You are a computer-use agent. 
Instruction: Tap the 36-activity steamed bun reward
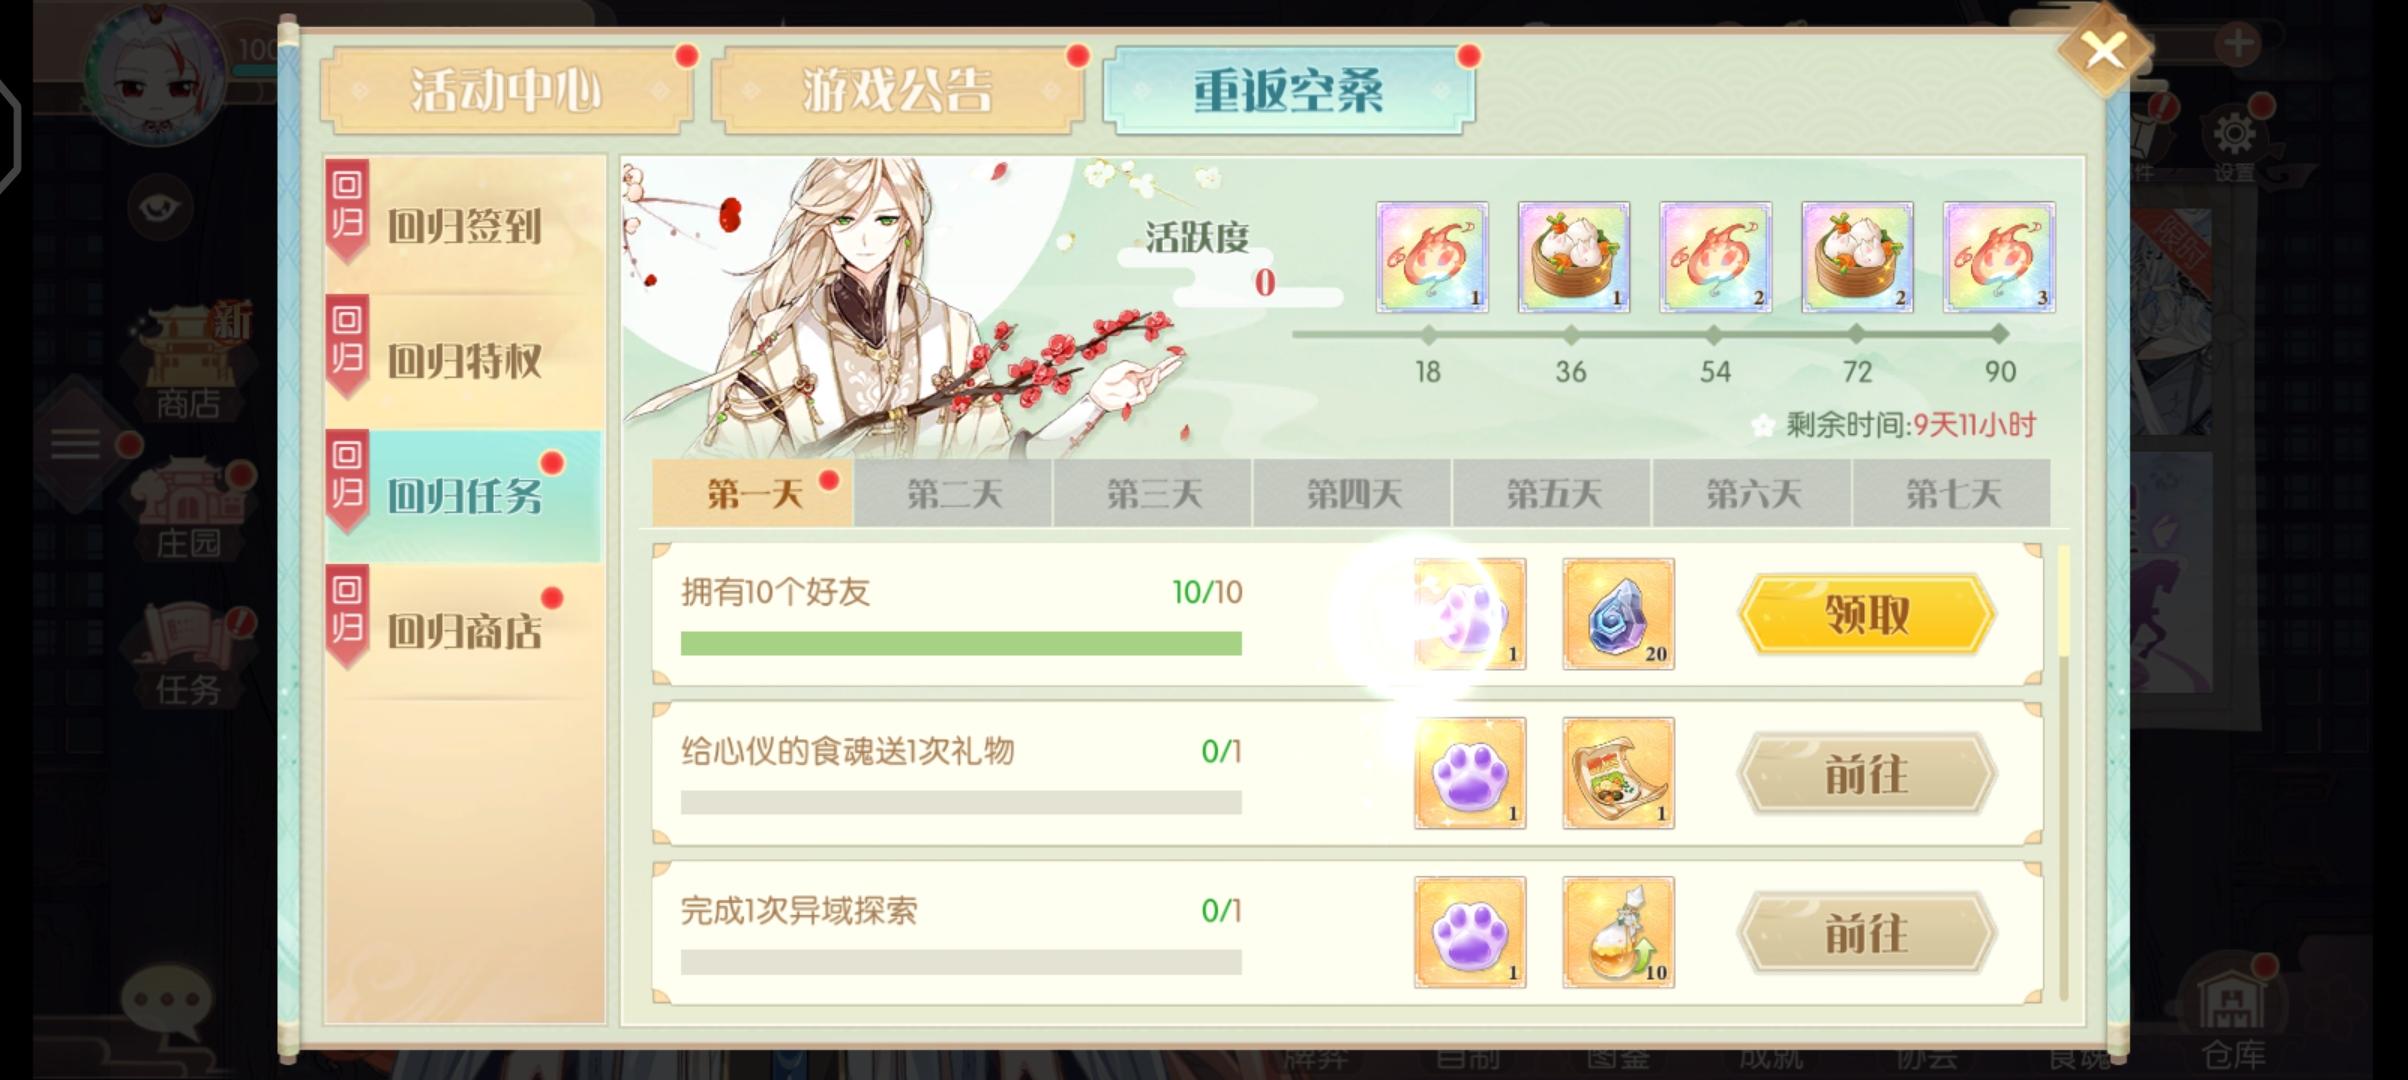tap(1574, 257)
